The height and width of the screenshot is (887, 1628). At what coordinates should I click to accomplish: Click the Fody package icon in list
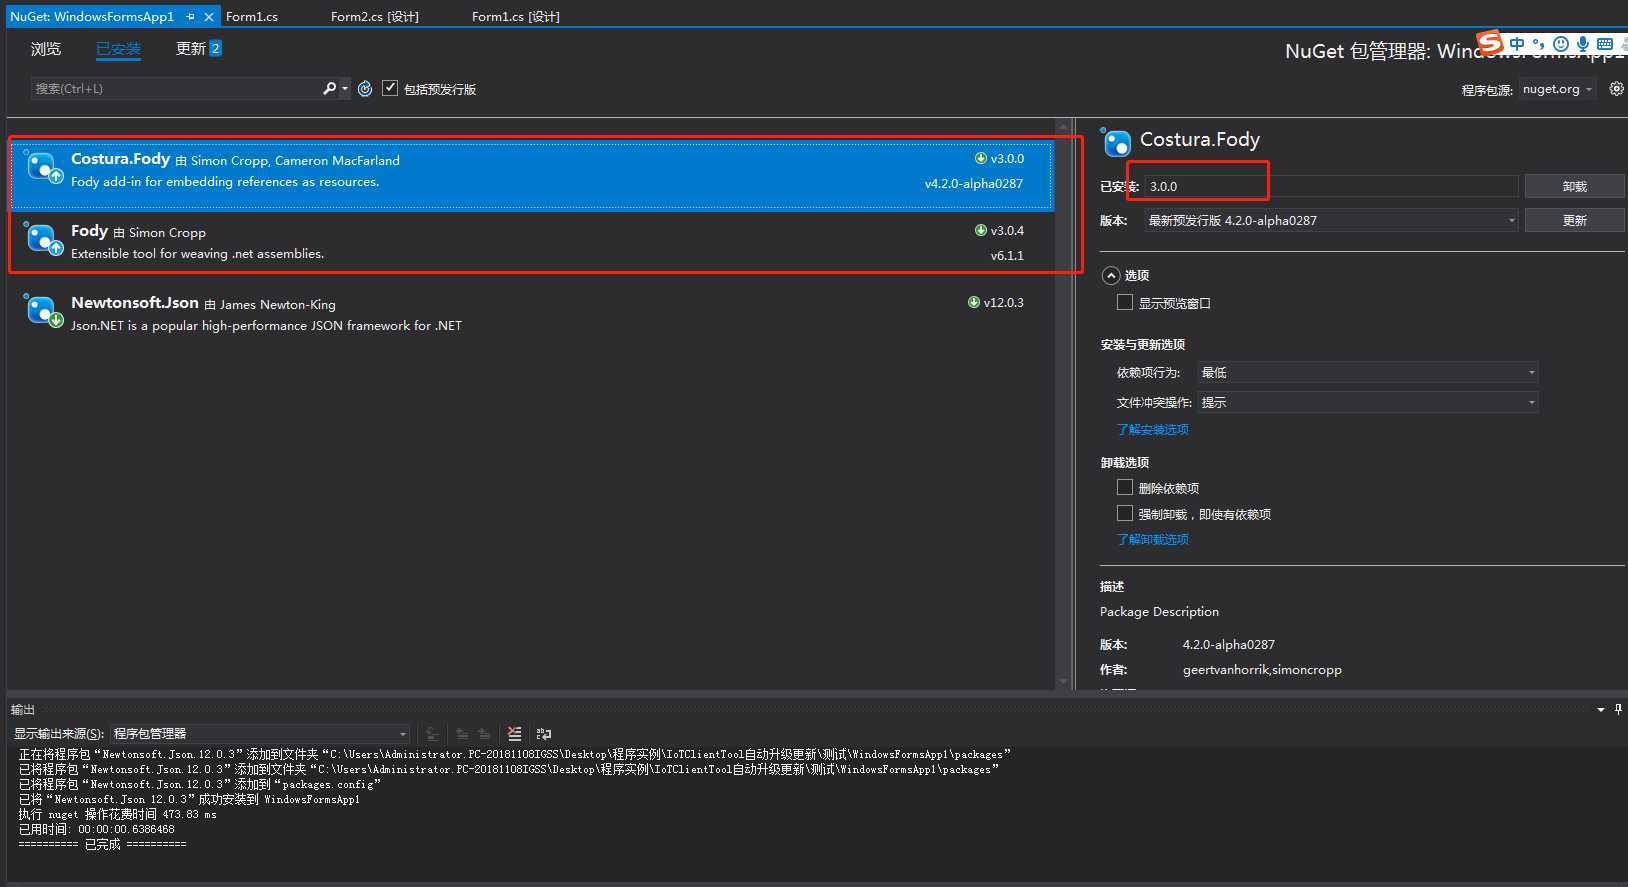pyautogui.click(x=43, y=240)
